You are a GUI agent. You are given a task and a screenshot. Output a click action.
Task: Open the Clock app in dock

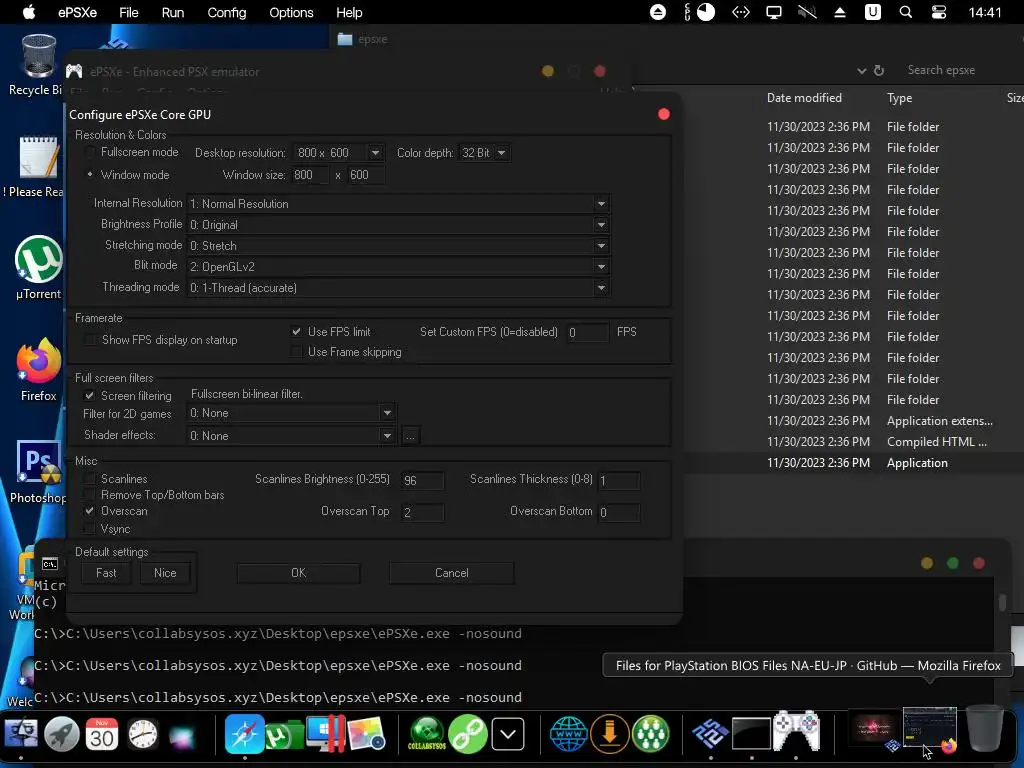(x=142, y=733)
